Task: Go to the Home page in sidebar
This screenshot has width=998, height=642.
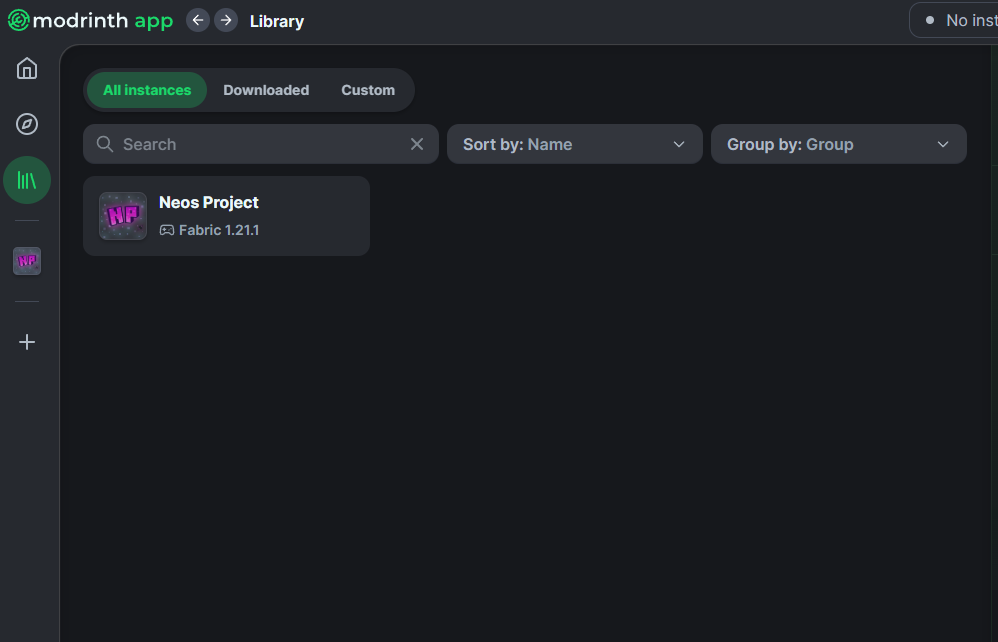Action: (27, 68)
